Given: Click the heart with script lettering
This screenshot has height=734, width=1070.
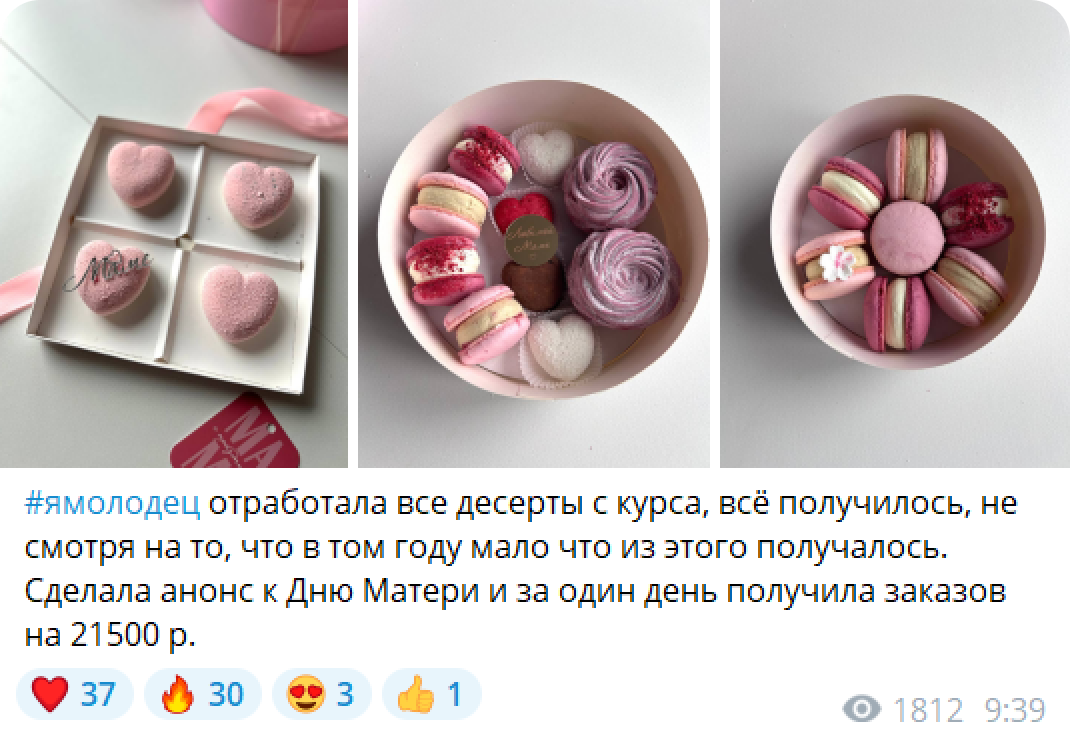Looking at the screenshot, I should click(113, 276).
